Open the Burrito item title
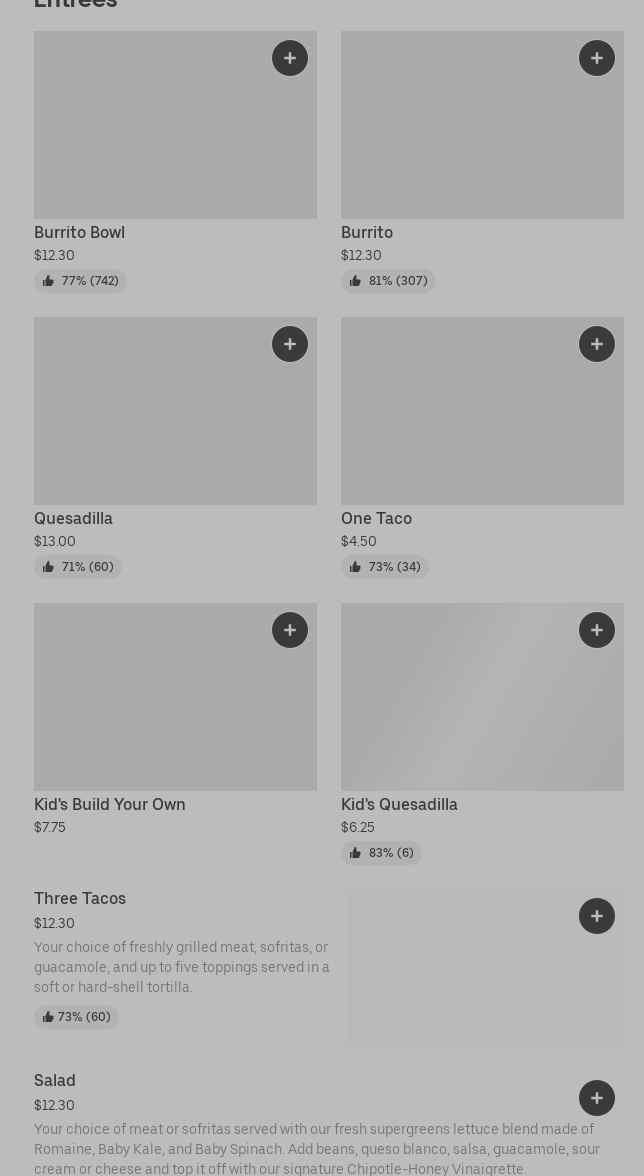644x1176 pixels. pyautogui.click(x=367, y=233)
